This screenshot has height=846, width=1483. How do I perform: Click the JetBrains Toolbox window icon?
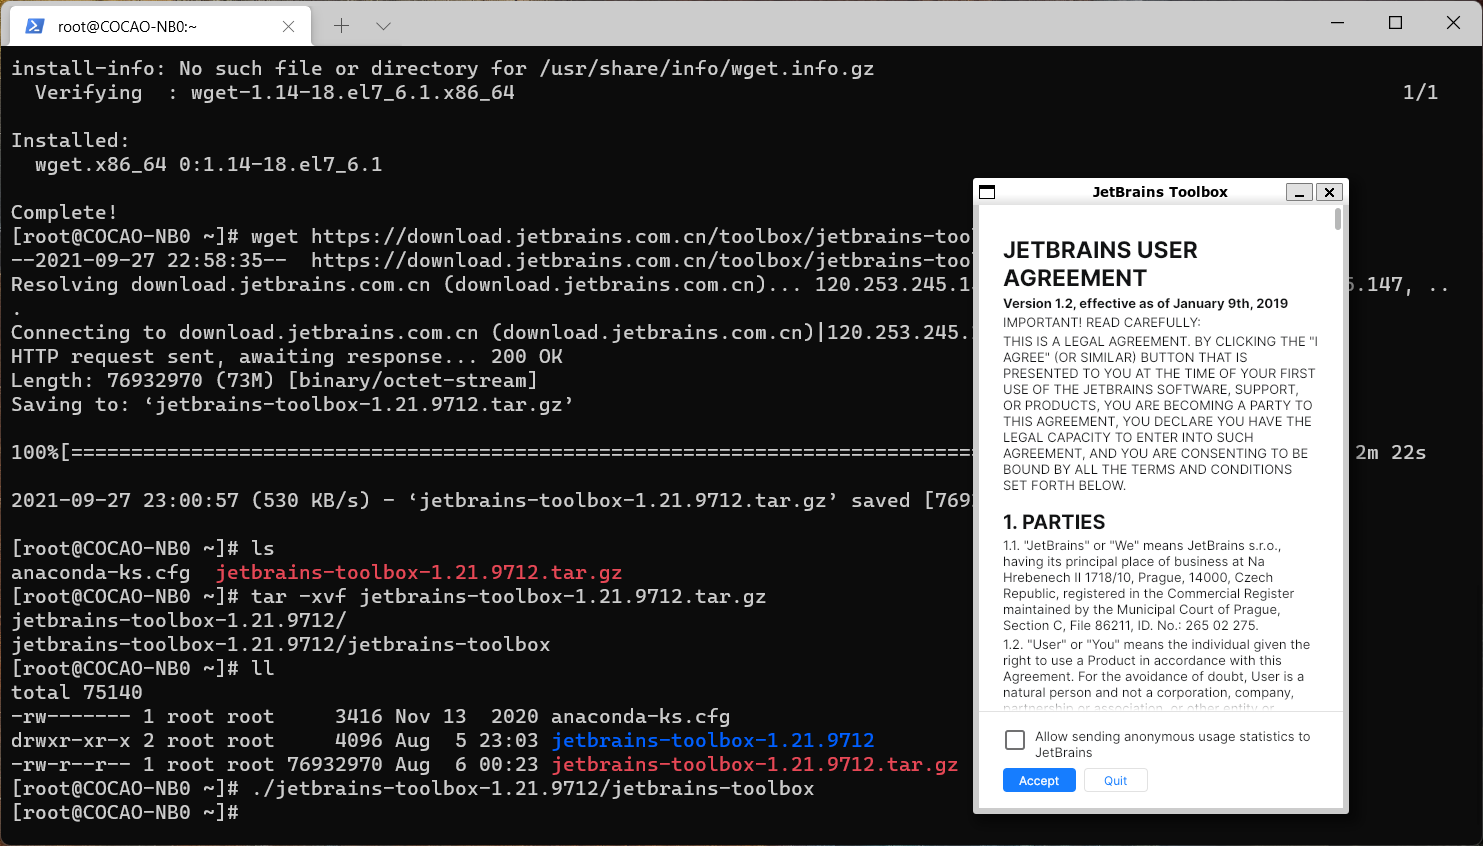[987, 192]
